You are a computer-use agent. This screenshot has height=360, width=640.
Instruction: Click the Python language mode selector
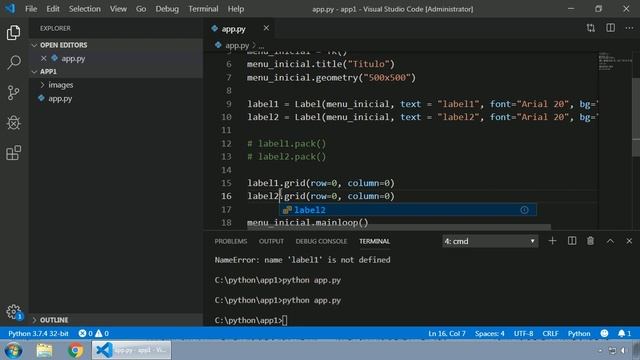pyautogui.click(x=579, y=333)
